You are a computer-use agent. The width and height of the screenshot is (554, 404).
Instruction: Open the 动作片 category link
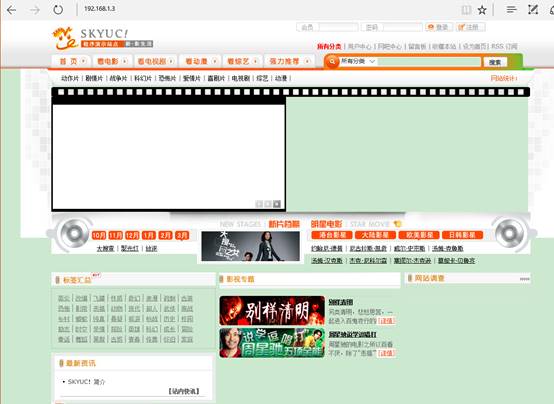(70, 78)
